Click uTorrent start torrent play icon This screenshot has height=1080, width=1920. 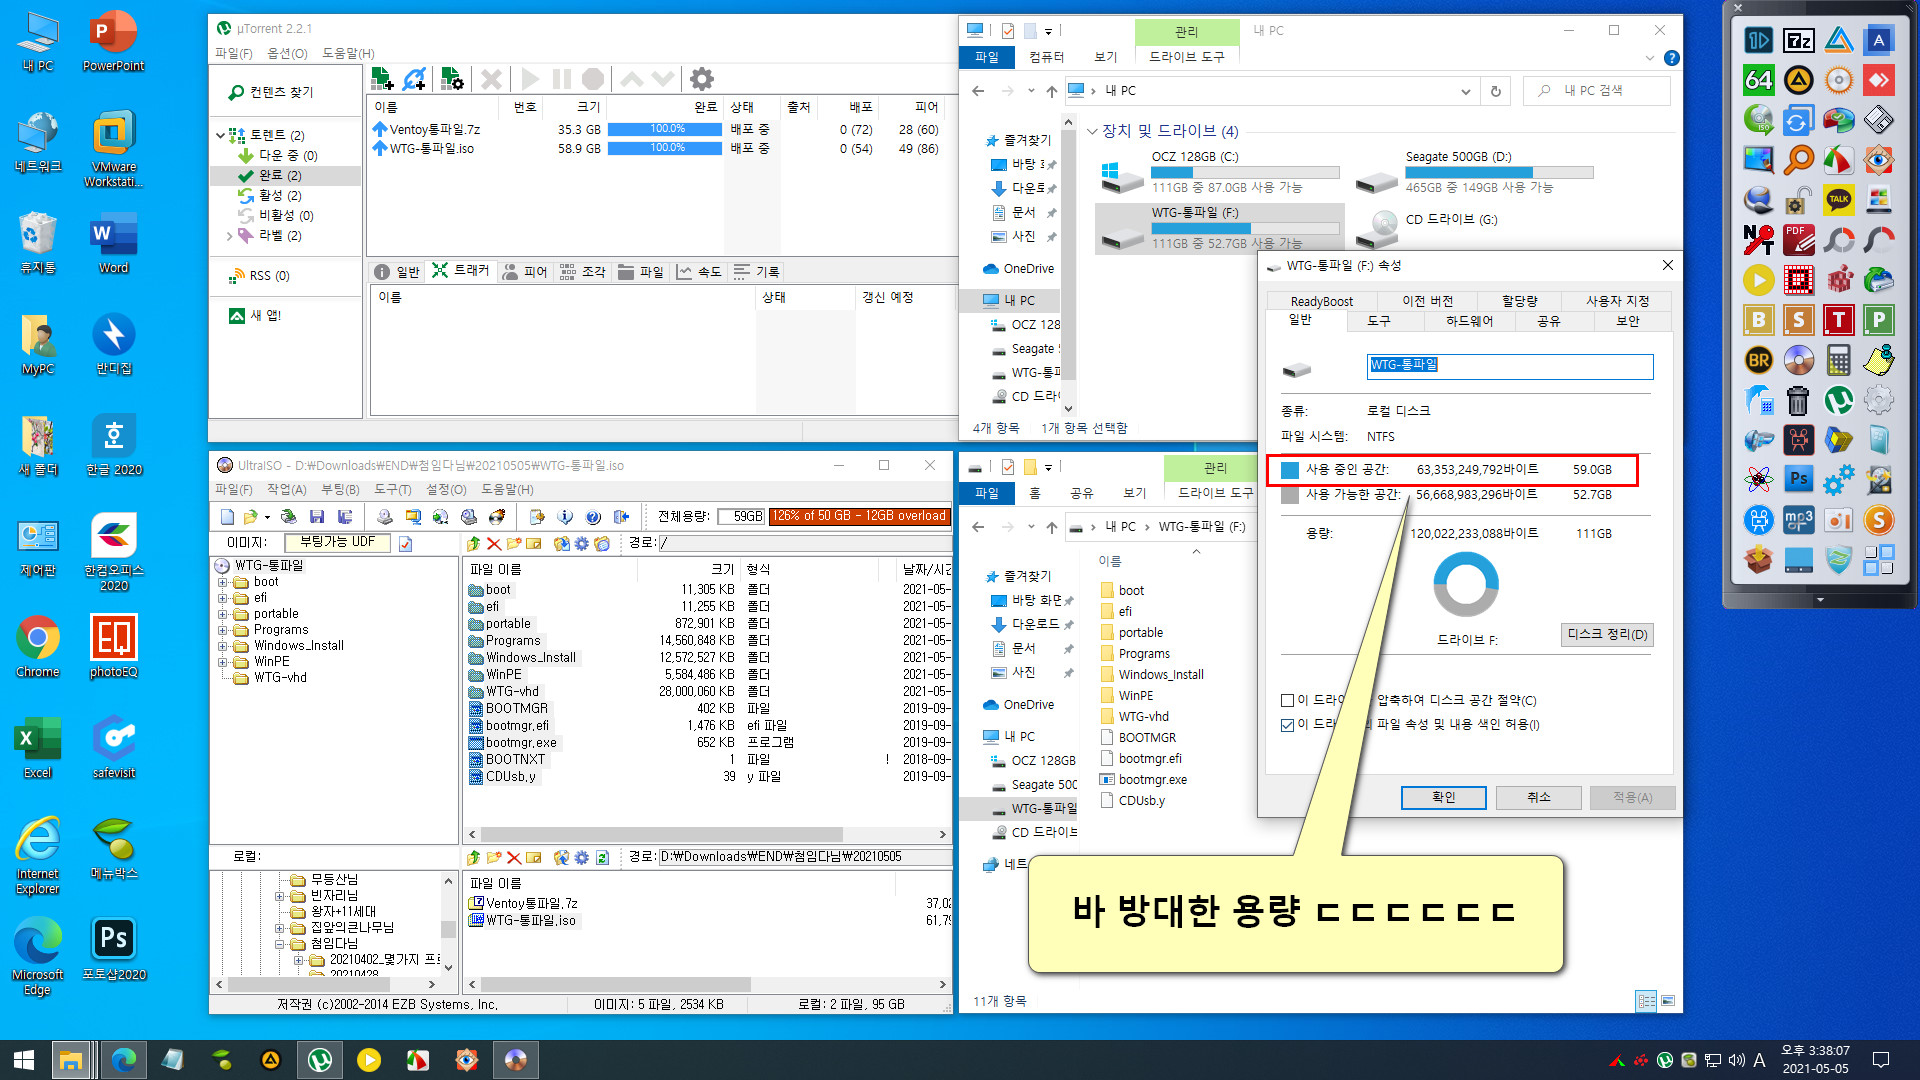(530, 79)
